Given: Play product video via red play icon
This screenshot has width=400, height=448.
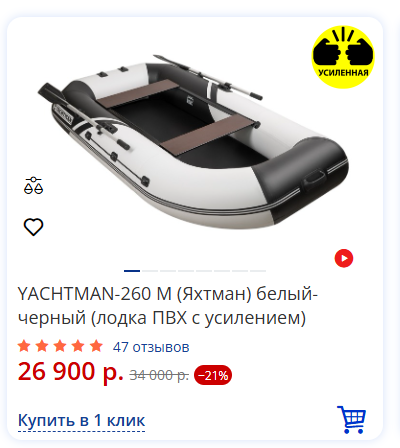Looking at the screenshot, I should (x=344, y=258).
